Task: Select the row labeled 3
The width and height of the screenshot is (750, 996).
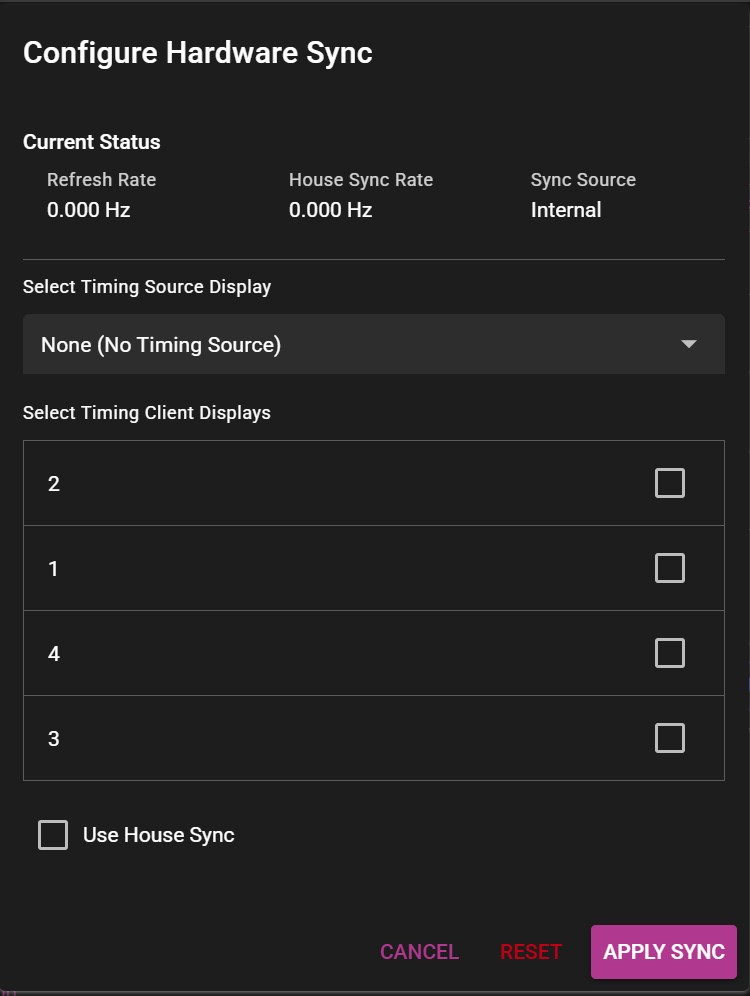Action: (x=300, y=737)
